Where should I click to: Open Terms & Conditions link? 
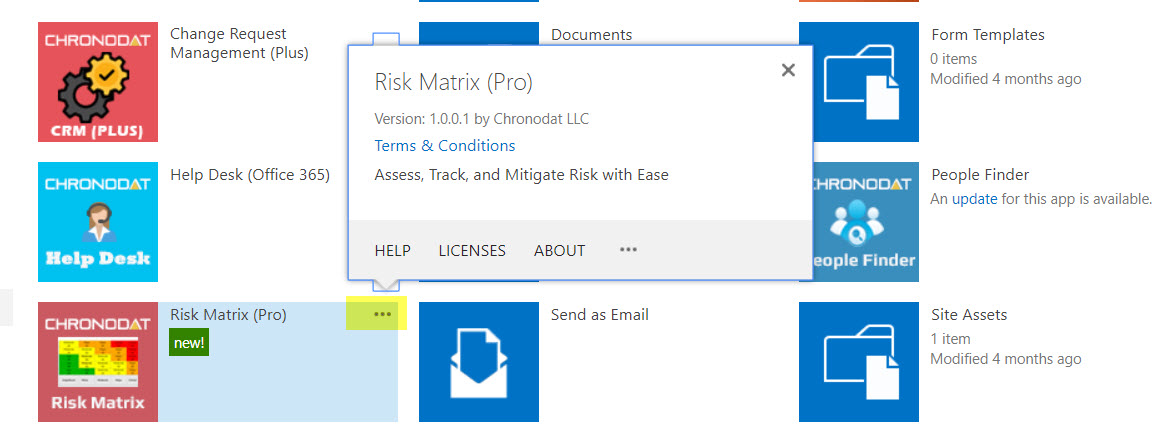[x=444, y=145]
